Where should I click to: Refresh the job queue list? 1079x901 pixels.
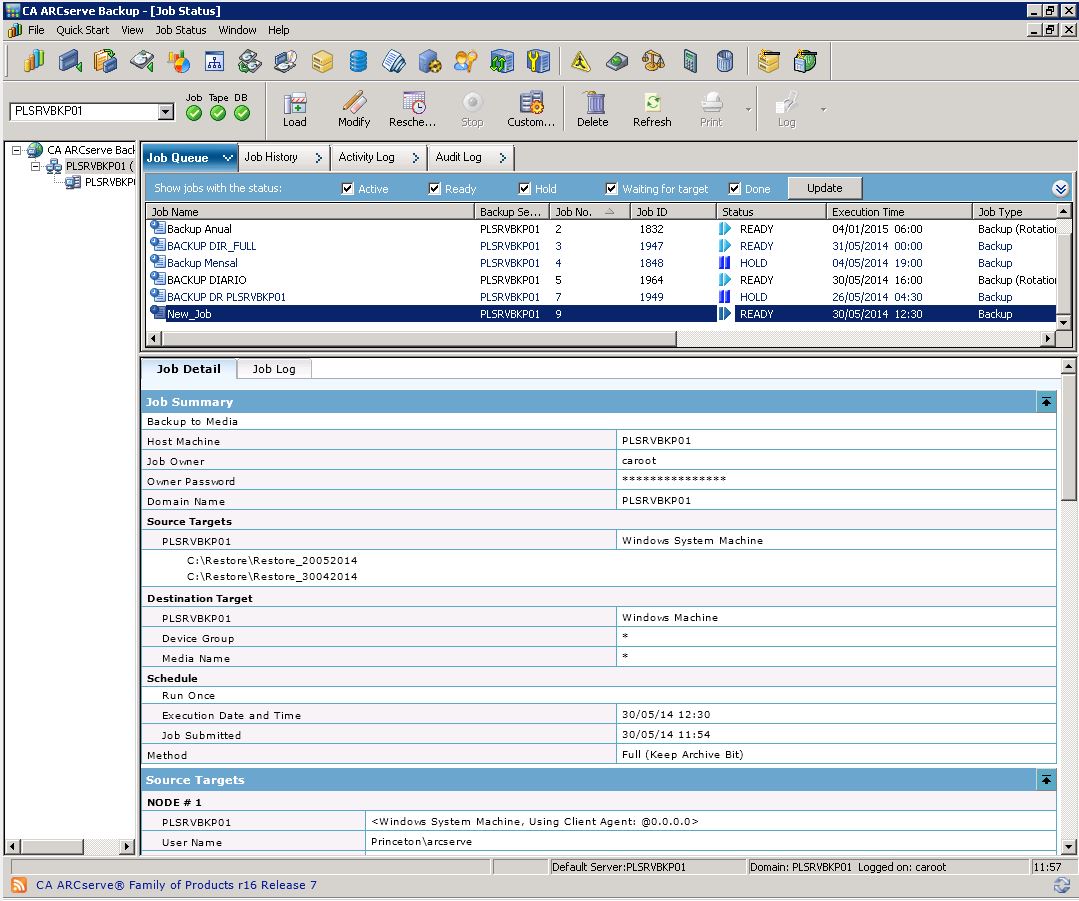pyautogui.click(x=652, y=109)
